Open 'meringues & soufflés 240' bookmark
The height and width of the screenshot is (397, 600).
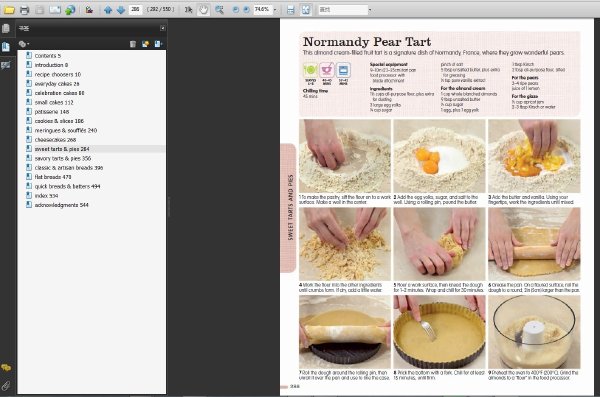point(66,130)
